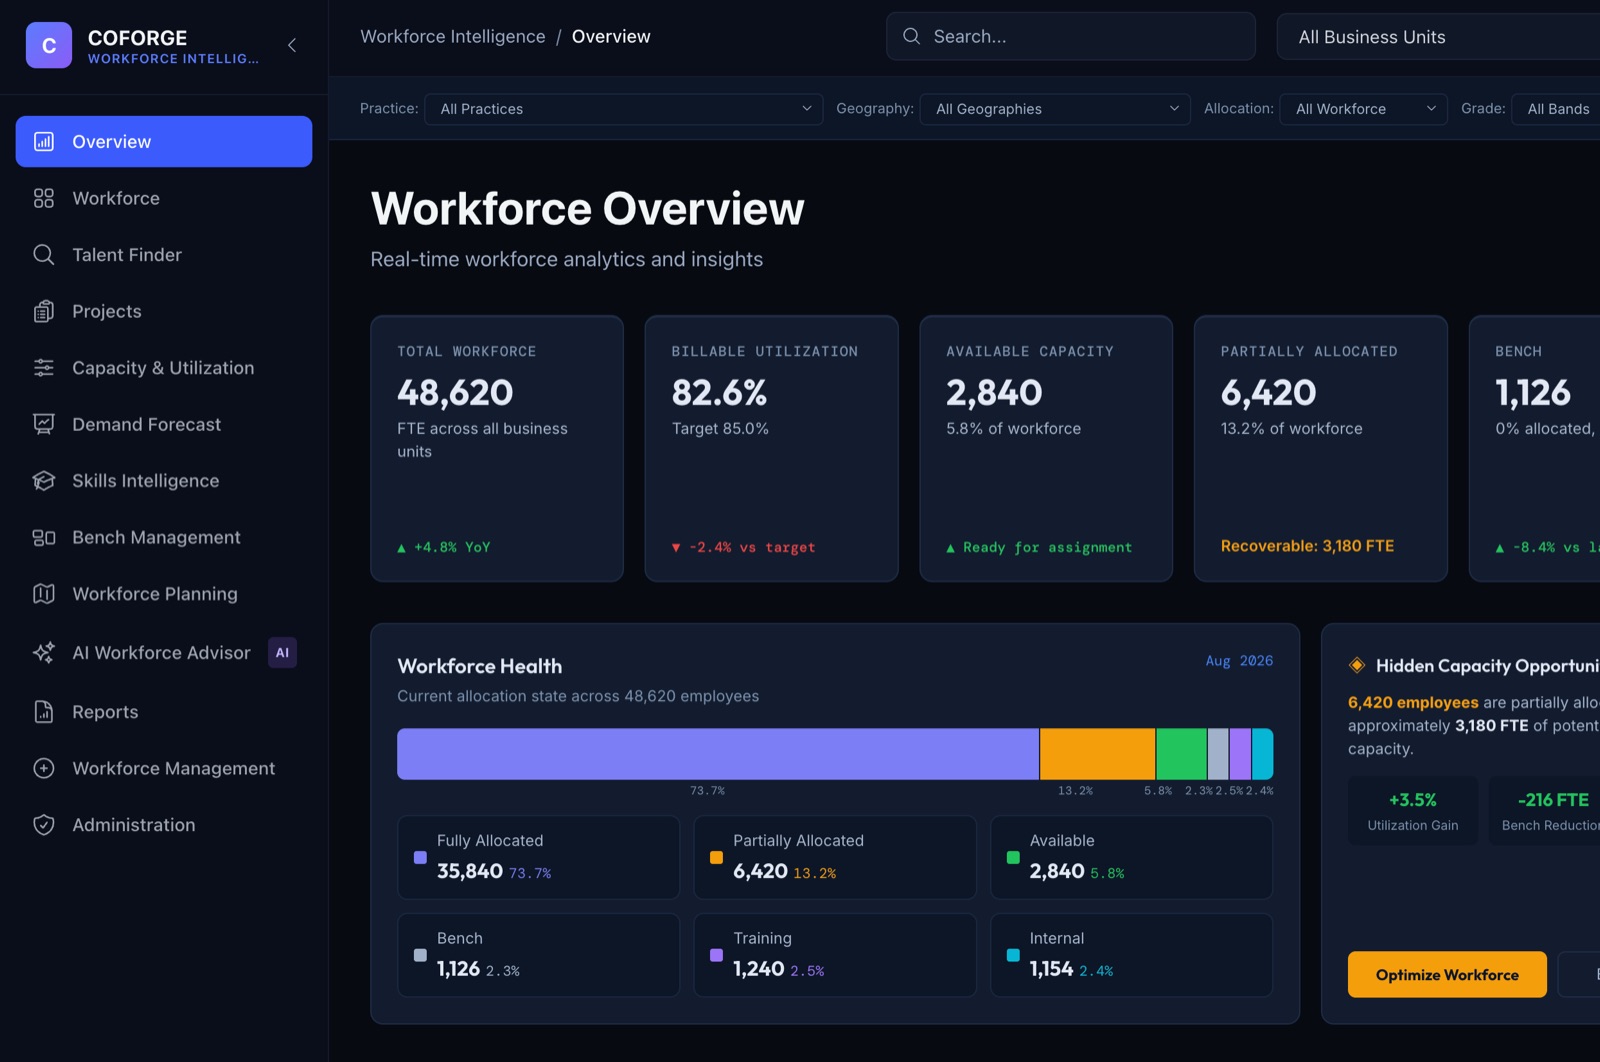Open Capacity & Utilization section

(164, 368)
